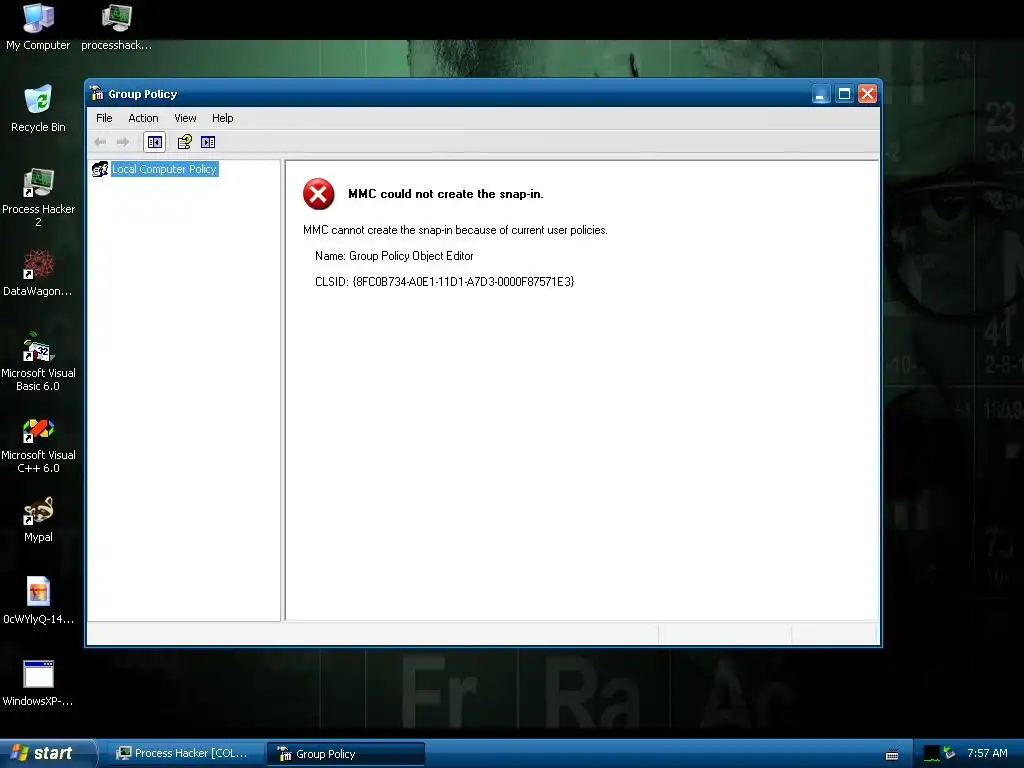Select the WindowsXP desktop file icon
1024x768 pixels.
[x=38, y=683]
